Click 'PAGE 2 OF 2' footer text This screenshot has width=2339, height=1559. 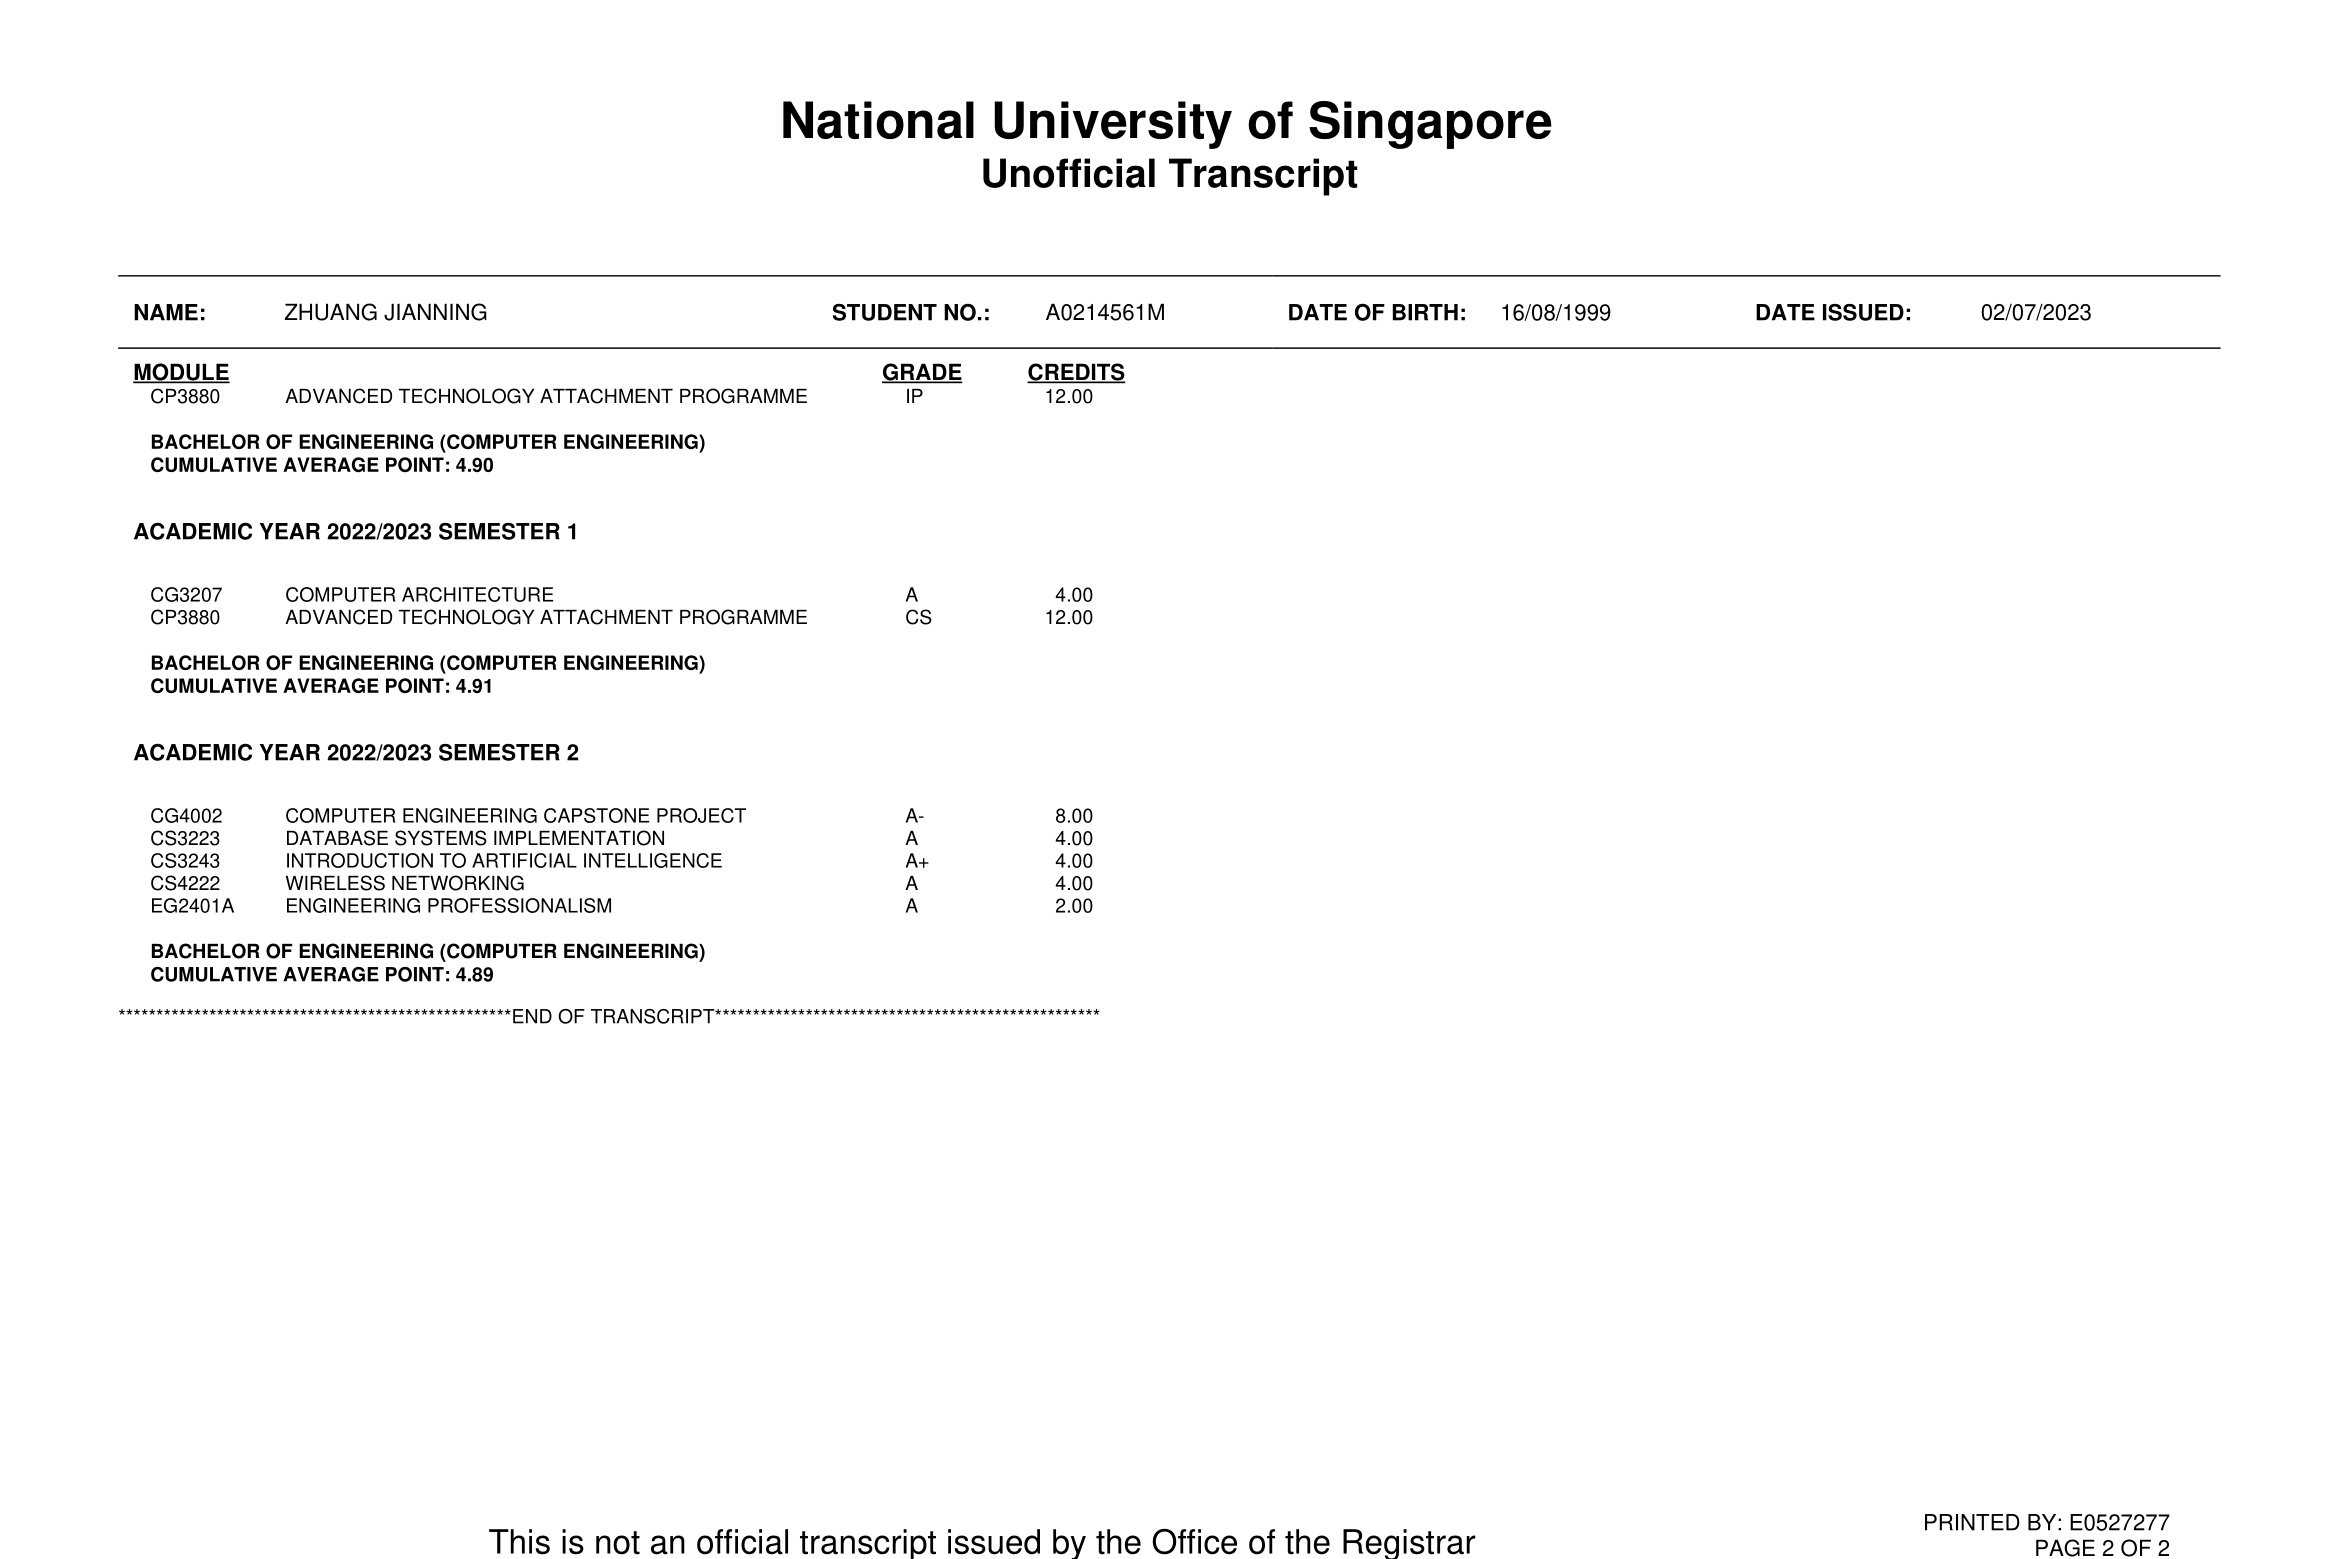[x=2102, y=1548]
